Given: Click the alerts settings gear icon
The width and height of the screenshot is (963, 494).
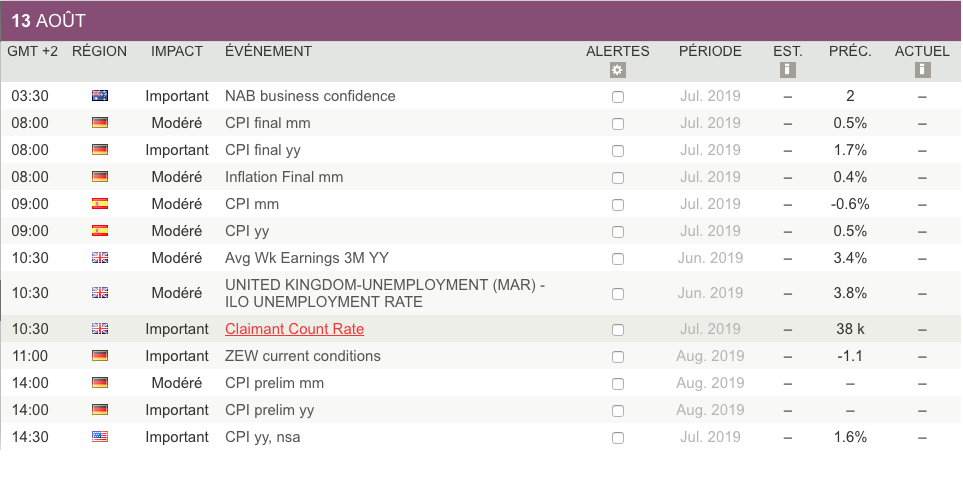Looking at the screenshot, I should pos(617,70).
